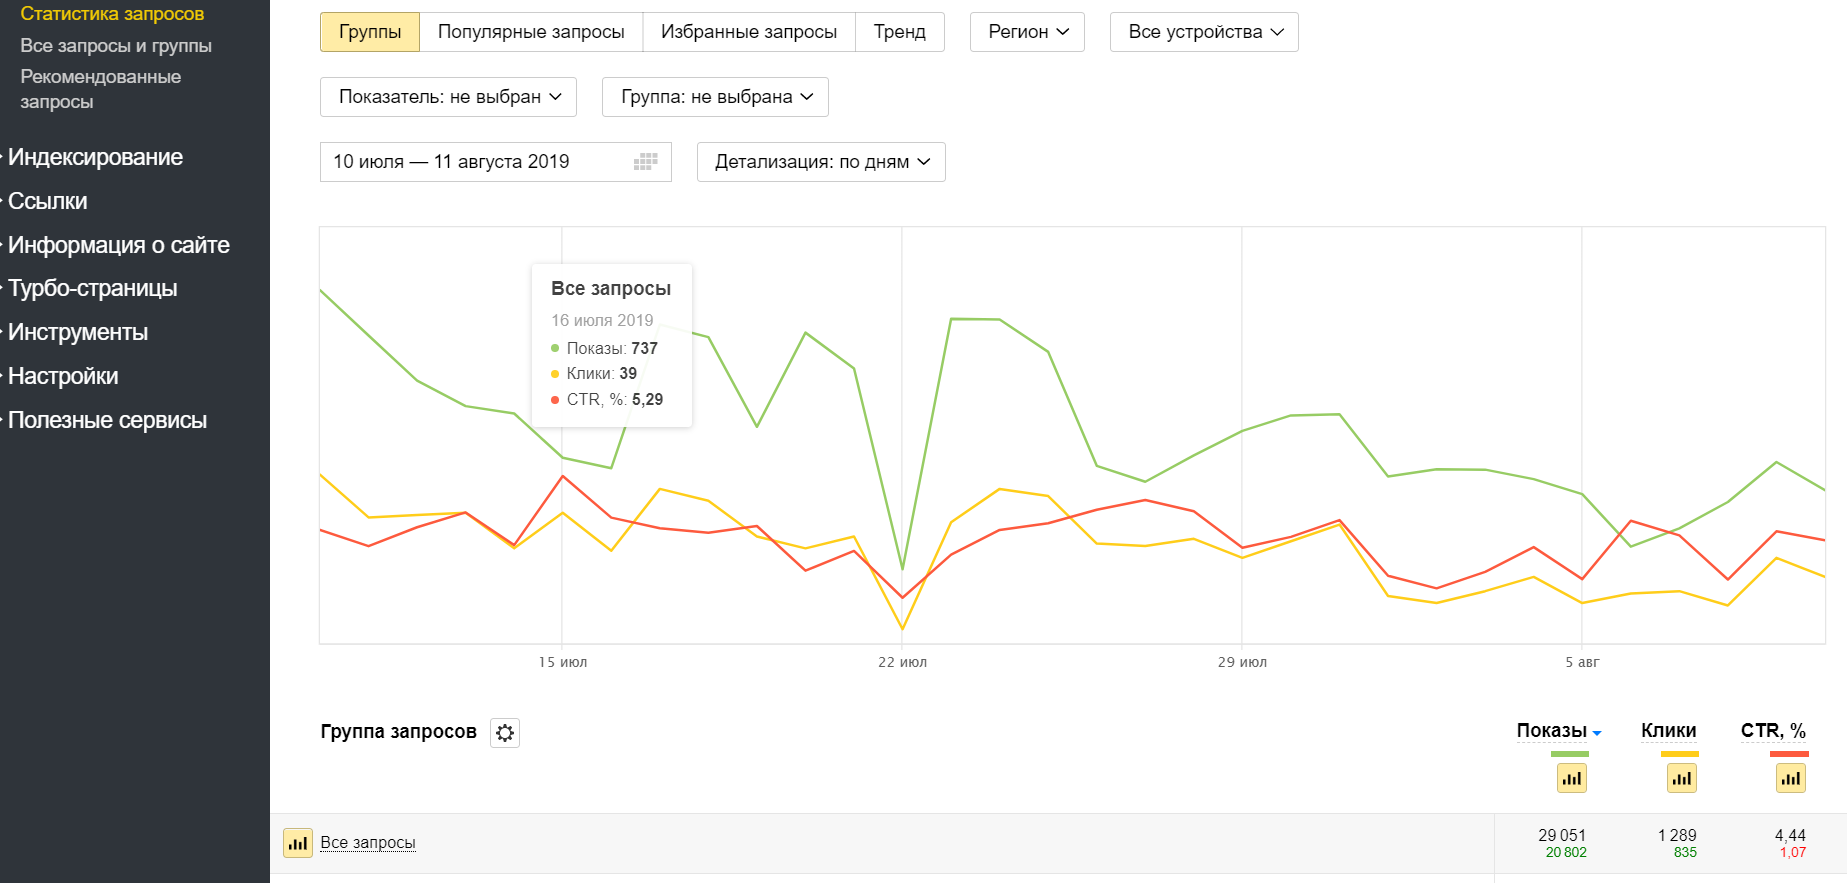Screen dimensions: 1847x883
Task: Change Детализация: по дням setting
Action: coord(821,162)
